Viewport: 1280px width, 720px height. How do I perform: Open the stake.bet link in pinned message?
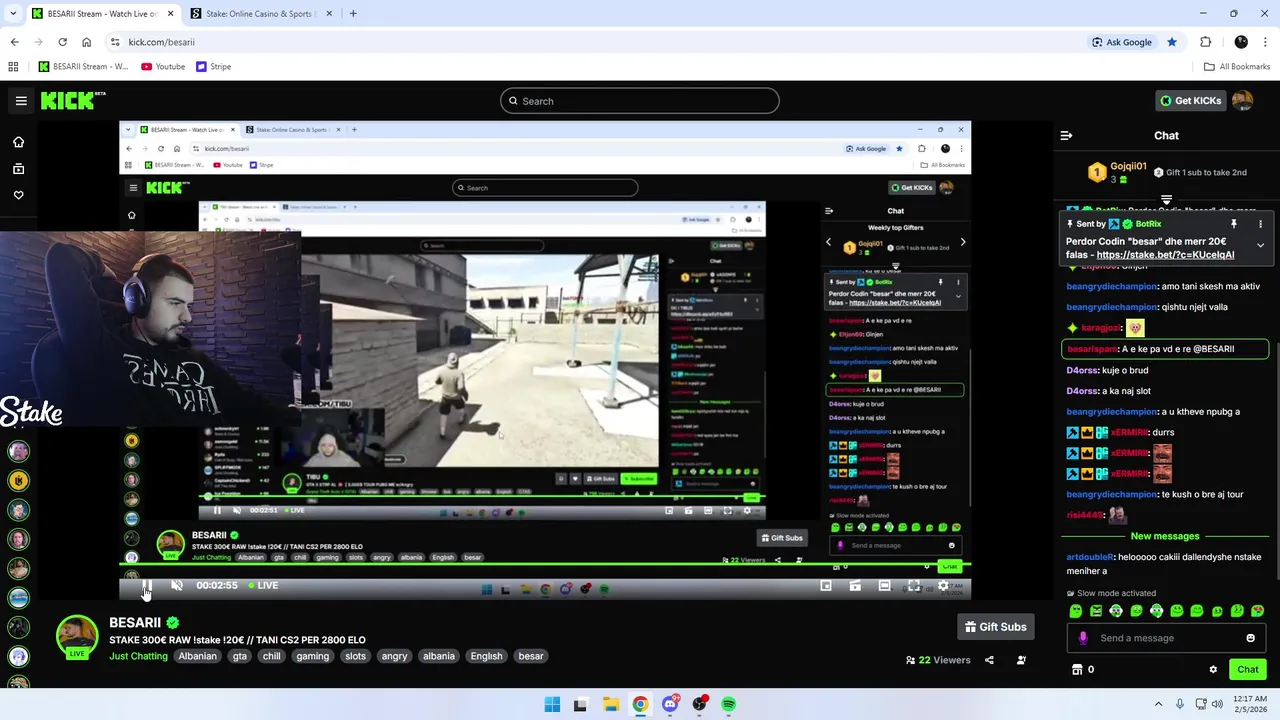coord(1165,255)
